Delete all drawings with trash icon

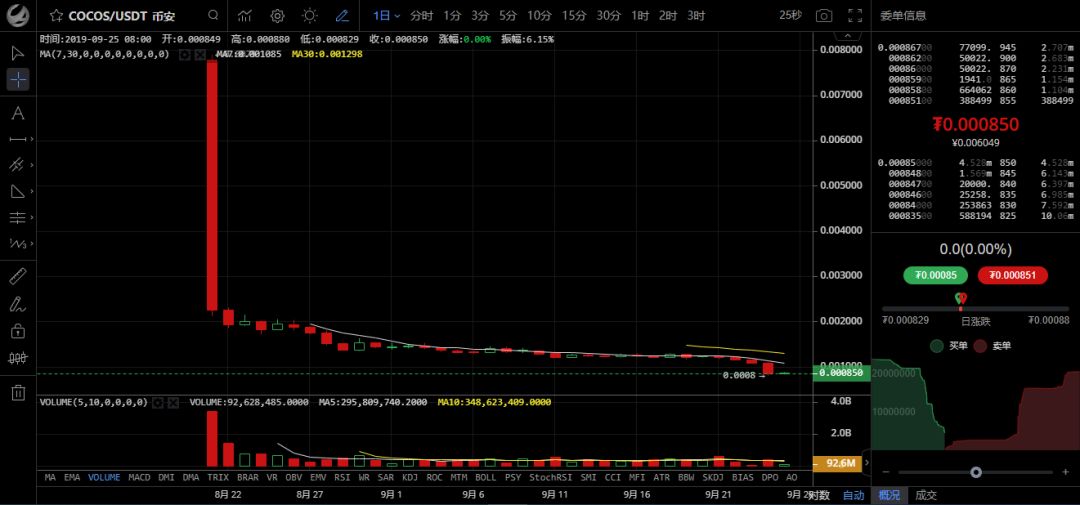[x=18, y=392]
